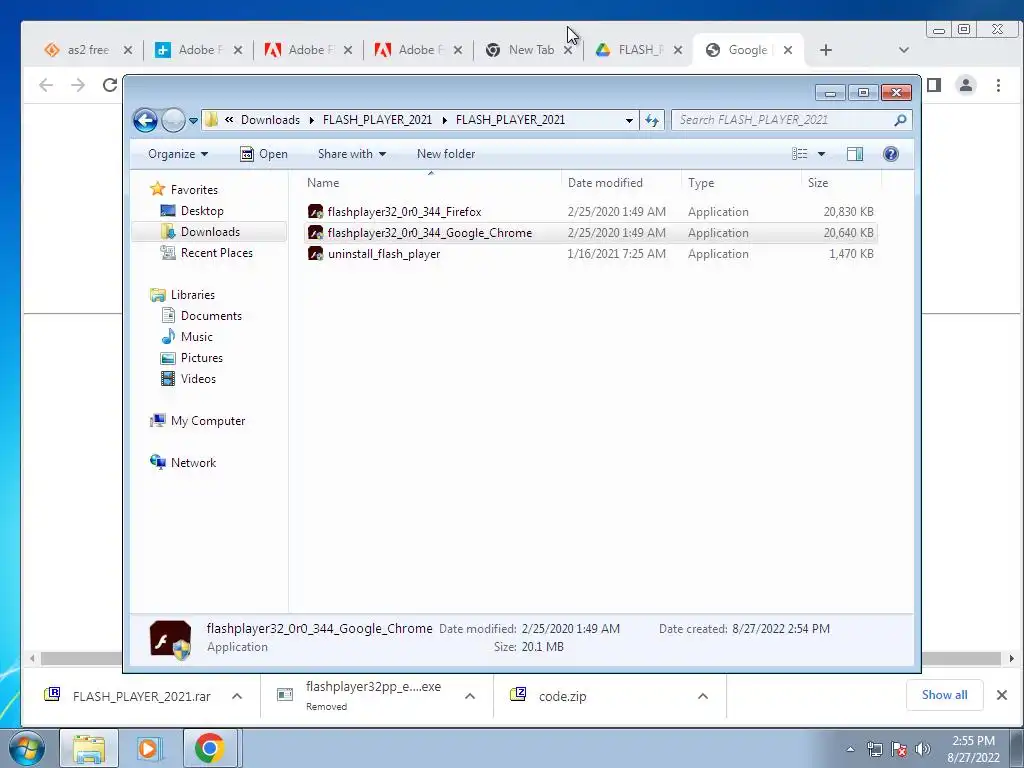The image size is (1024, 768).
Task: Open the Share with menu
Action: (x=351, y=154)
